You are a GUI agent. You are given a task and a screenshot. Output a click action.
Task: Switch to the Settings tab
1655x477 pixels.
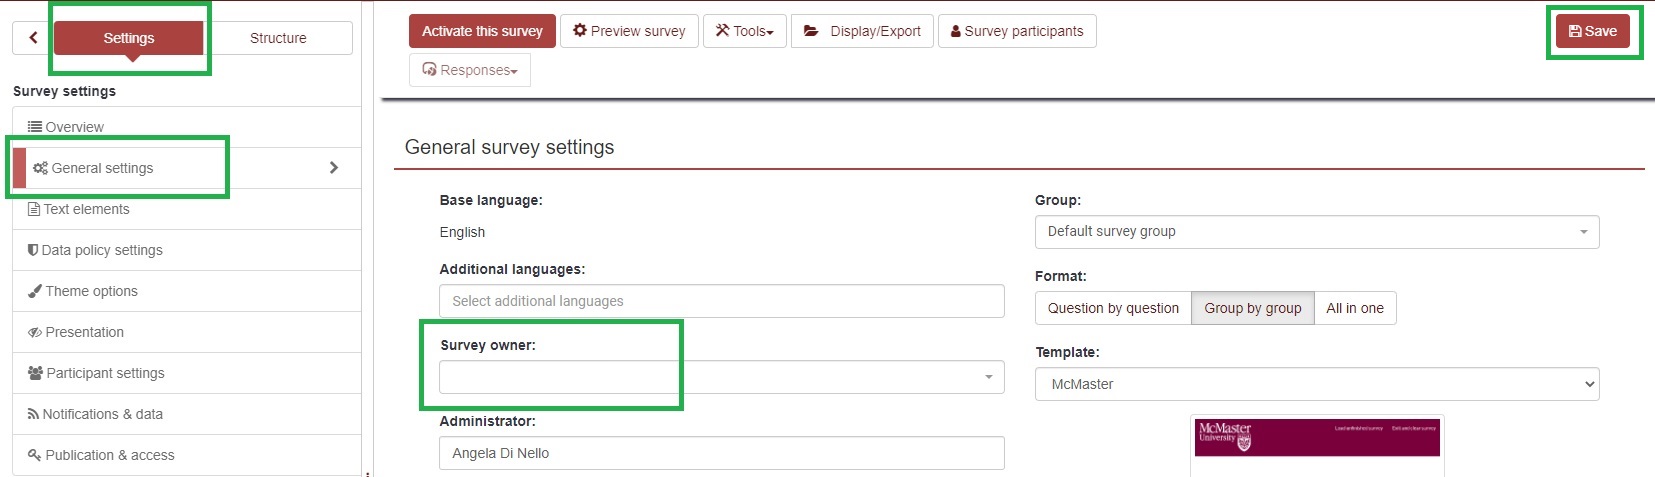pos(129,38)
